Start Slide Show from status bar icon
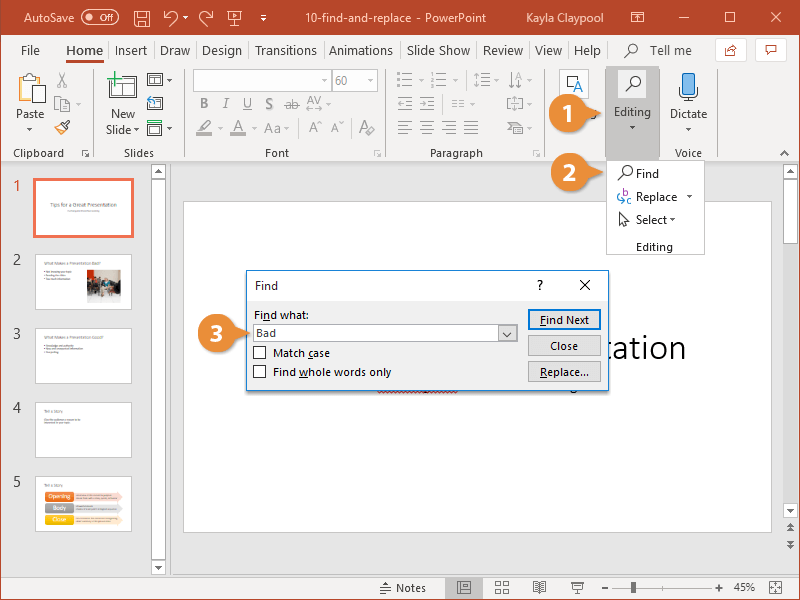 click(577, 588)
